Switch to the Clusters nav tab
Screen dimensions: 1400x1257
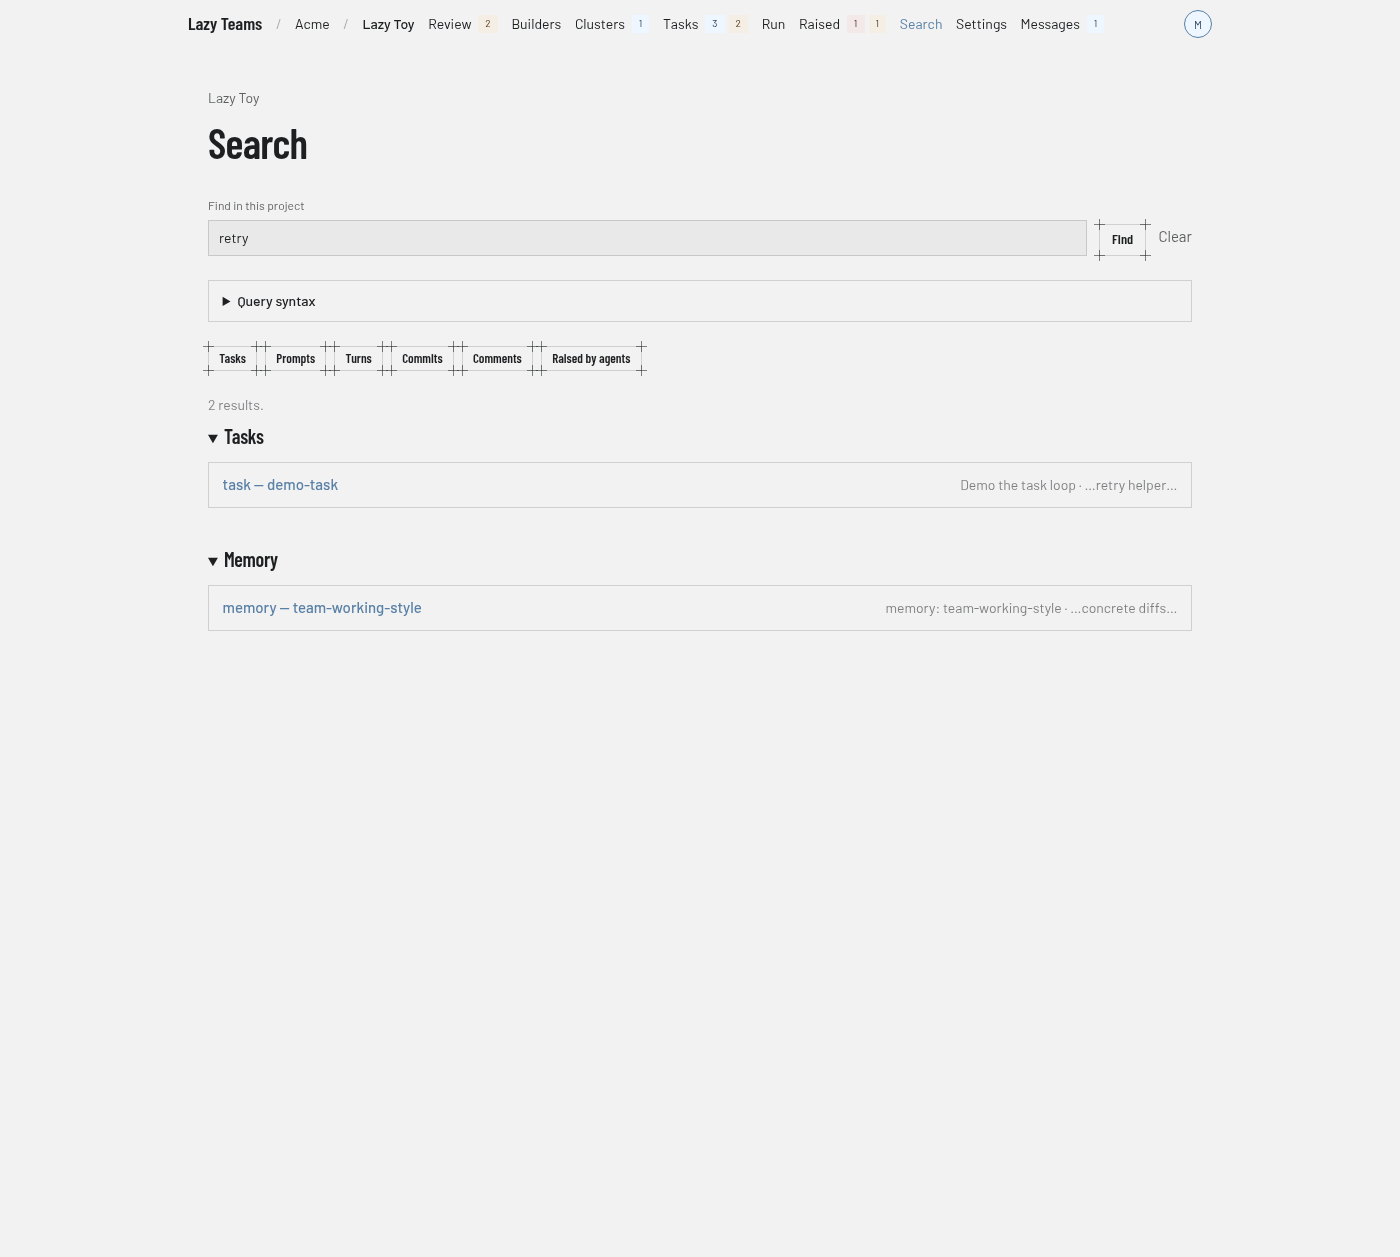[600, 24]
